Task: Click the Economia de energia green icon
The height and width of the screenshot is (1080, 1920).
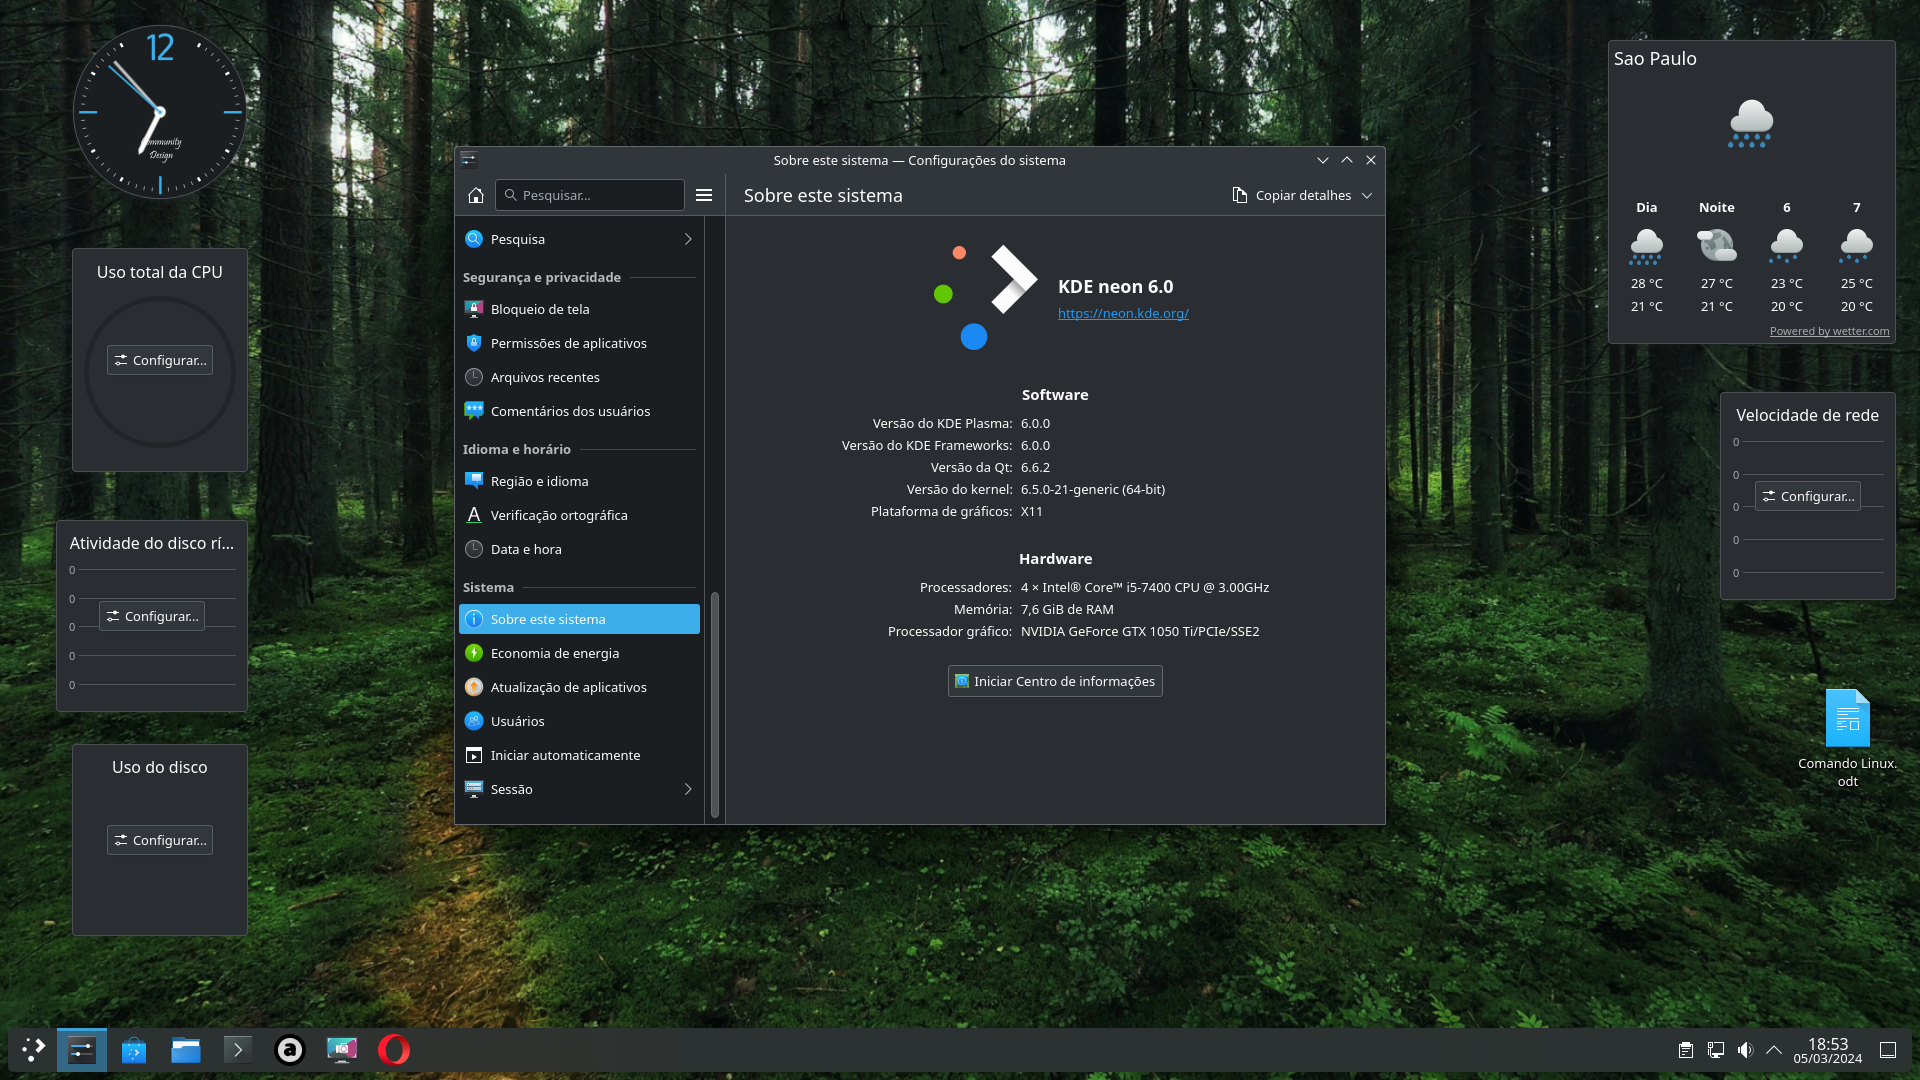Action: (474, 653)
